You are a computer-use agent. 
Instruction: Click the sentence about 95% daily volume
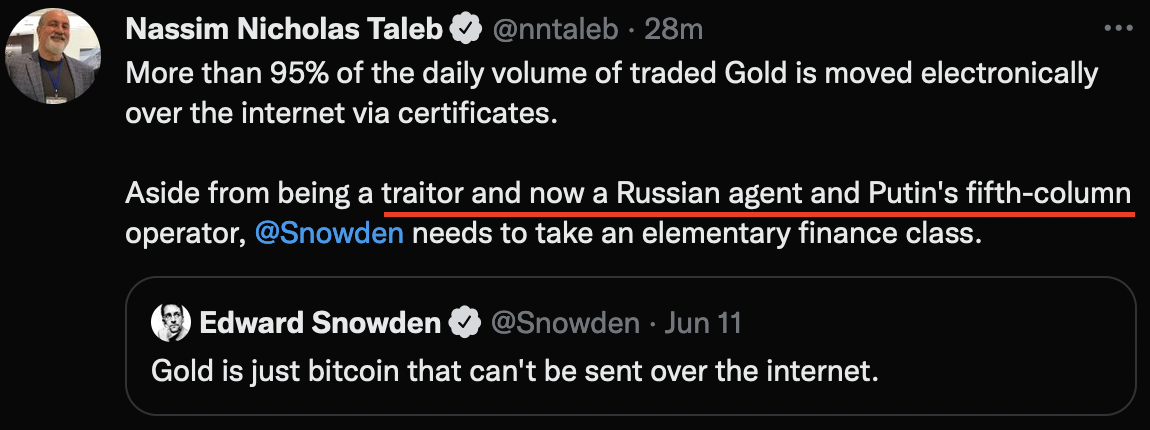coord(612,73)
